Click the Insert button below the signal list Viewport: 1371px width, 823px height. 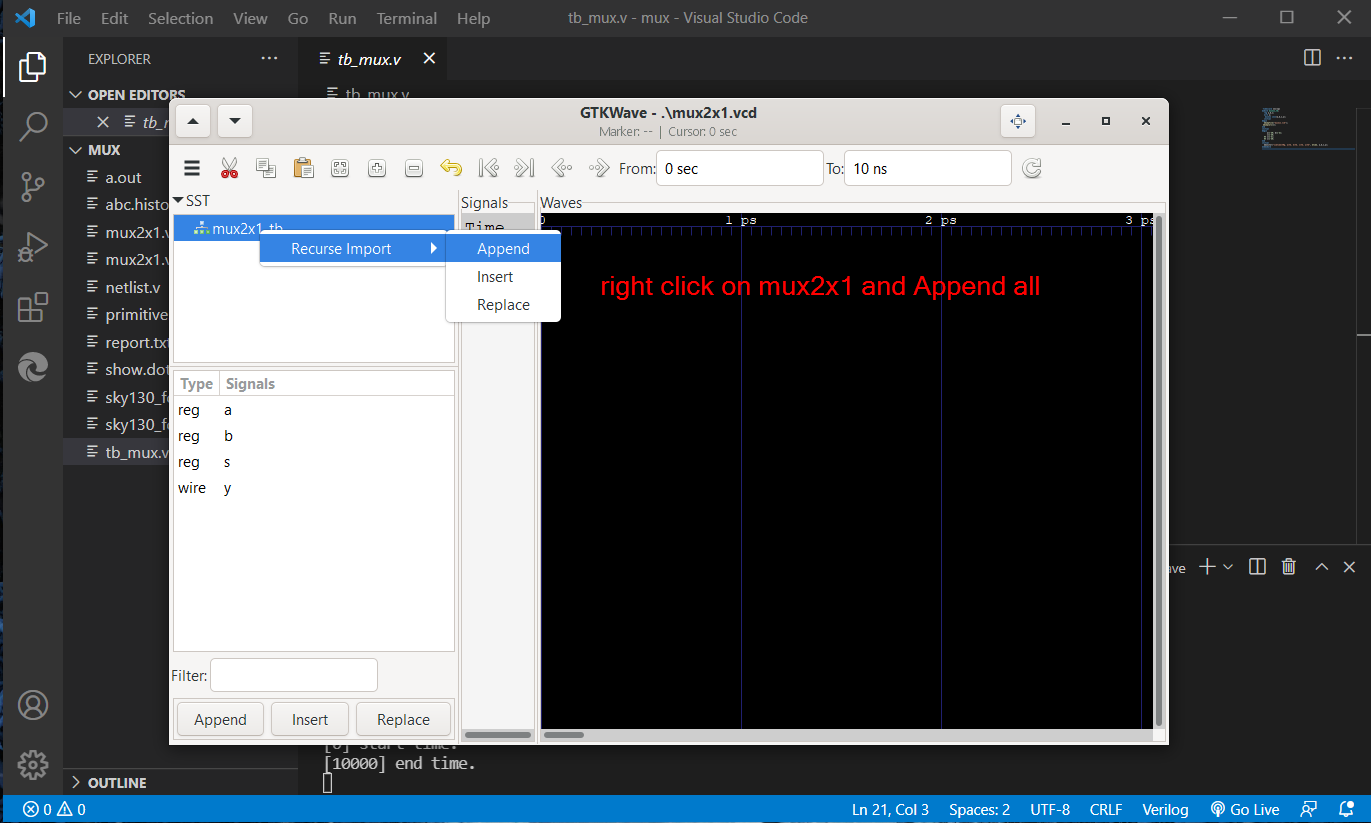(310, 719)
